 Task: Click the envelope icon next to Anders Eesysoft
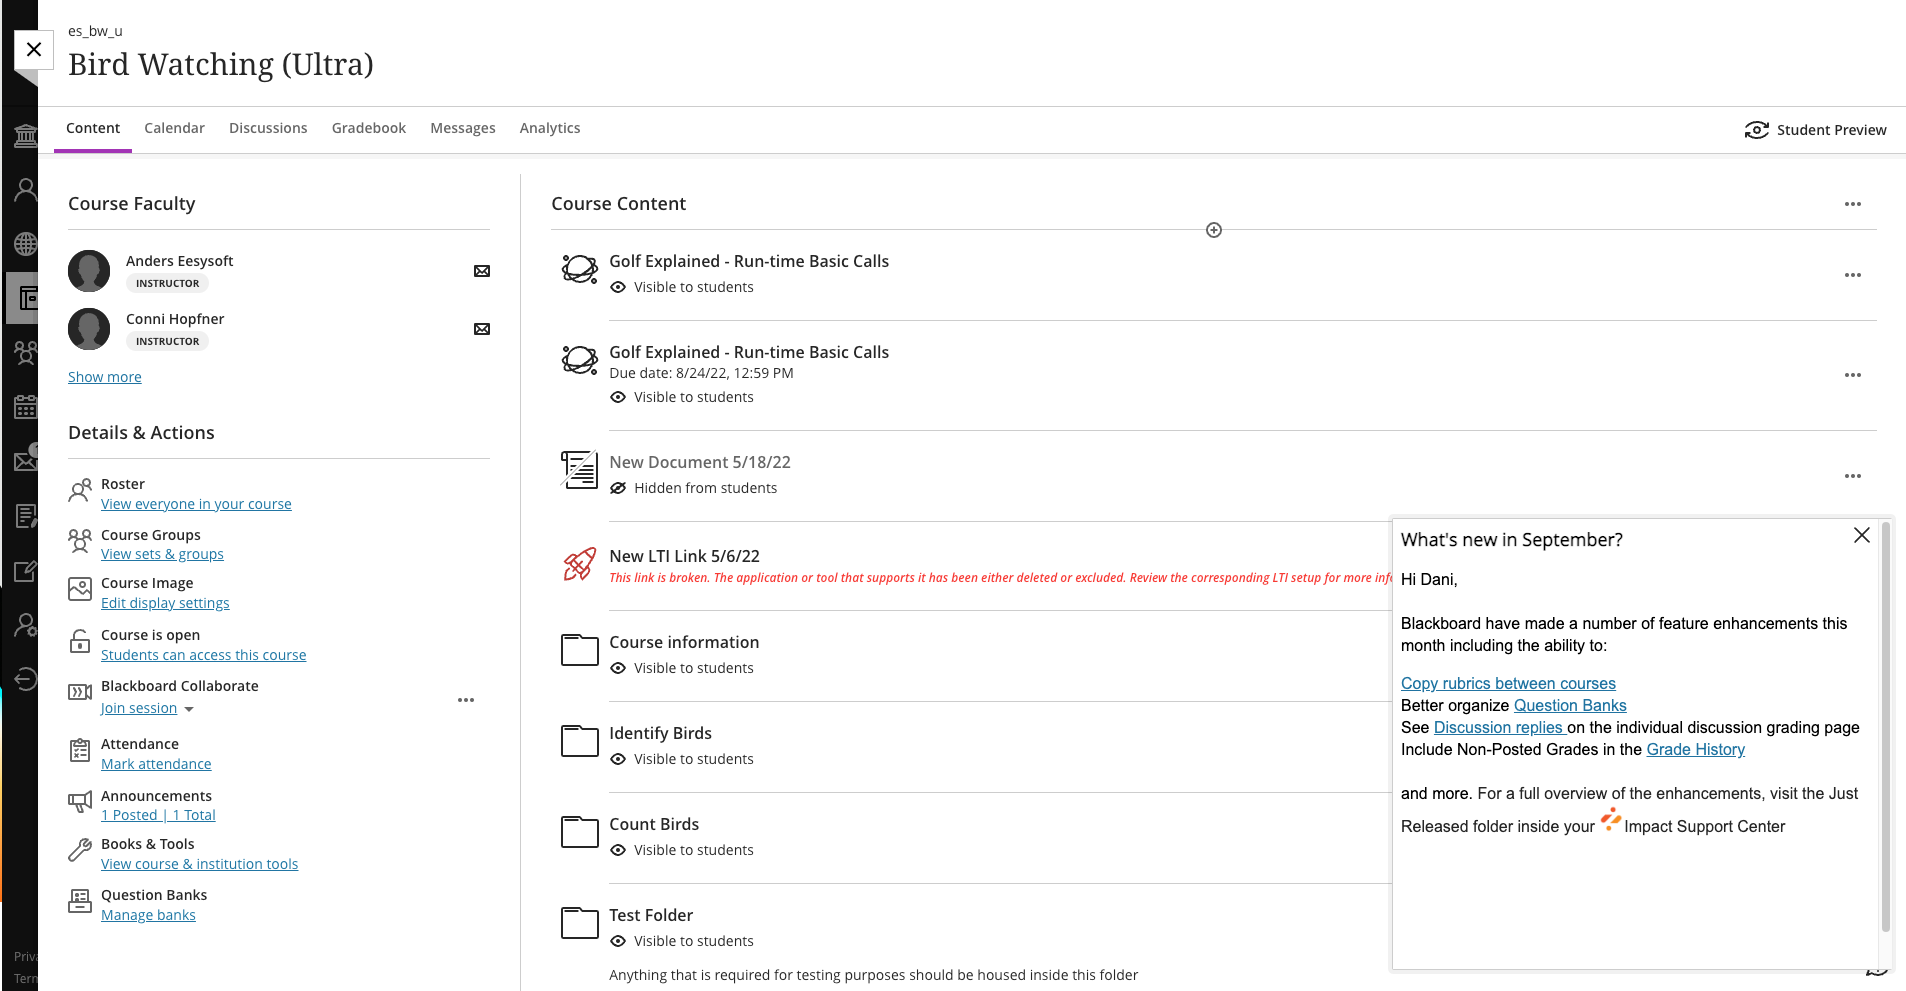pyautogui.click(x=482, y=271)
